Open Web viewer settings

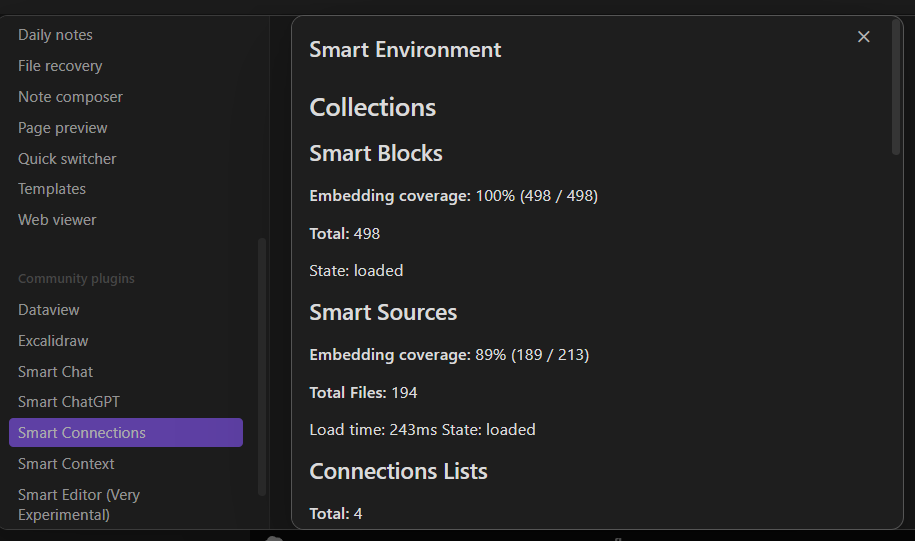click(x=57, y=220)
